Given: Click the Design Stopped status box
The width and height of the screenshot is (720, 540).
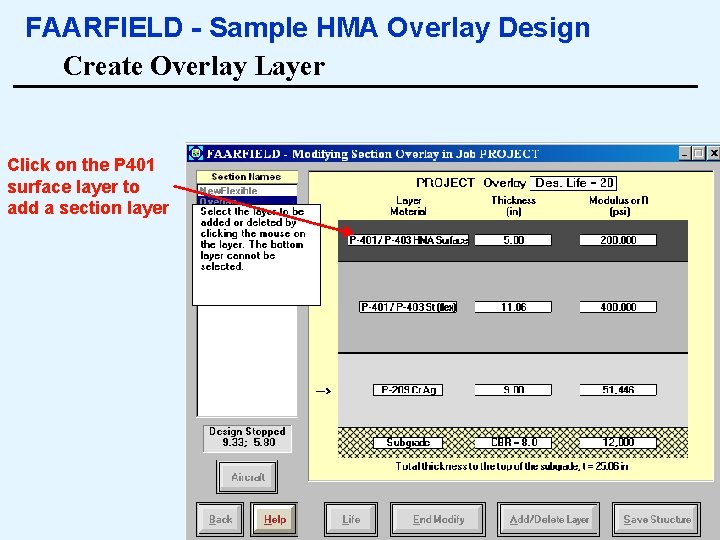Looking at the screenshot, I should click(x=248, y=438).
